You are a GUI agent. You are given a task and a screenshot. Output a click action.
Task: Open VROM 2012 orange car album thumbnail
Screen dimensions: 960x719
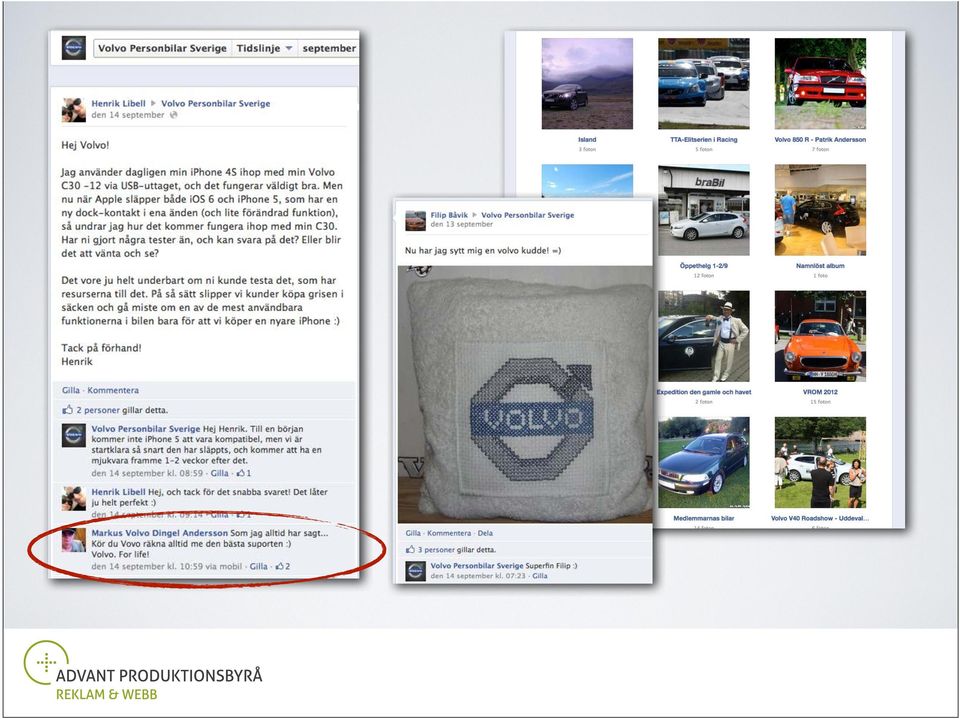(x=820, y=336)
